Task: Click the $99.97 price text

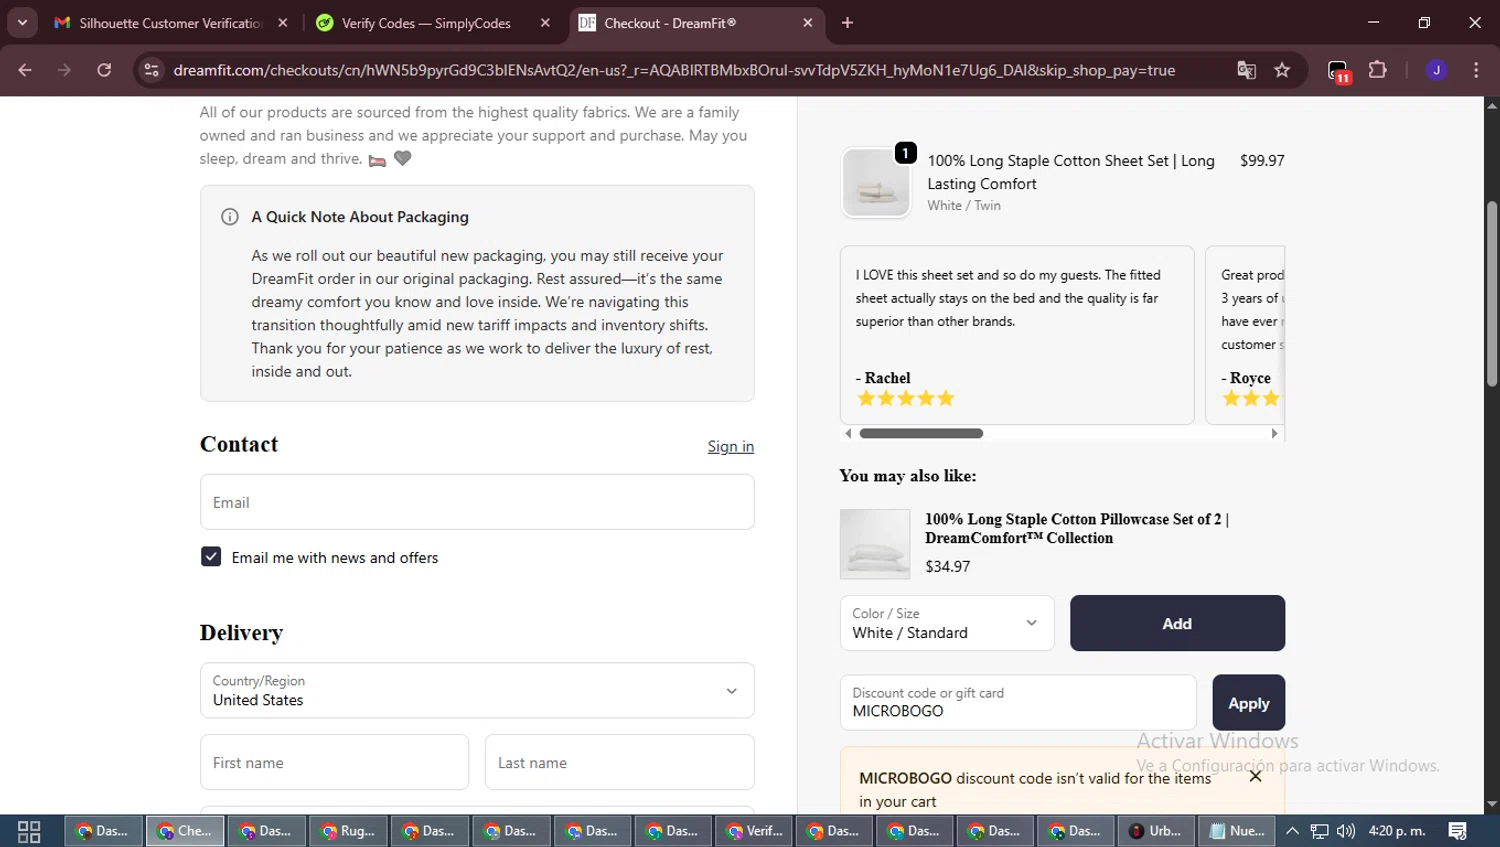Action: pos(1262,161)
